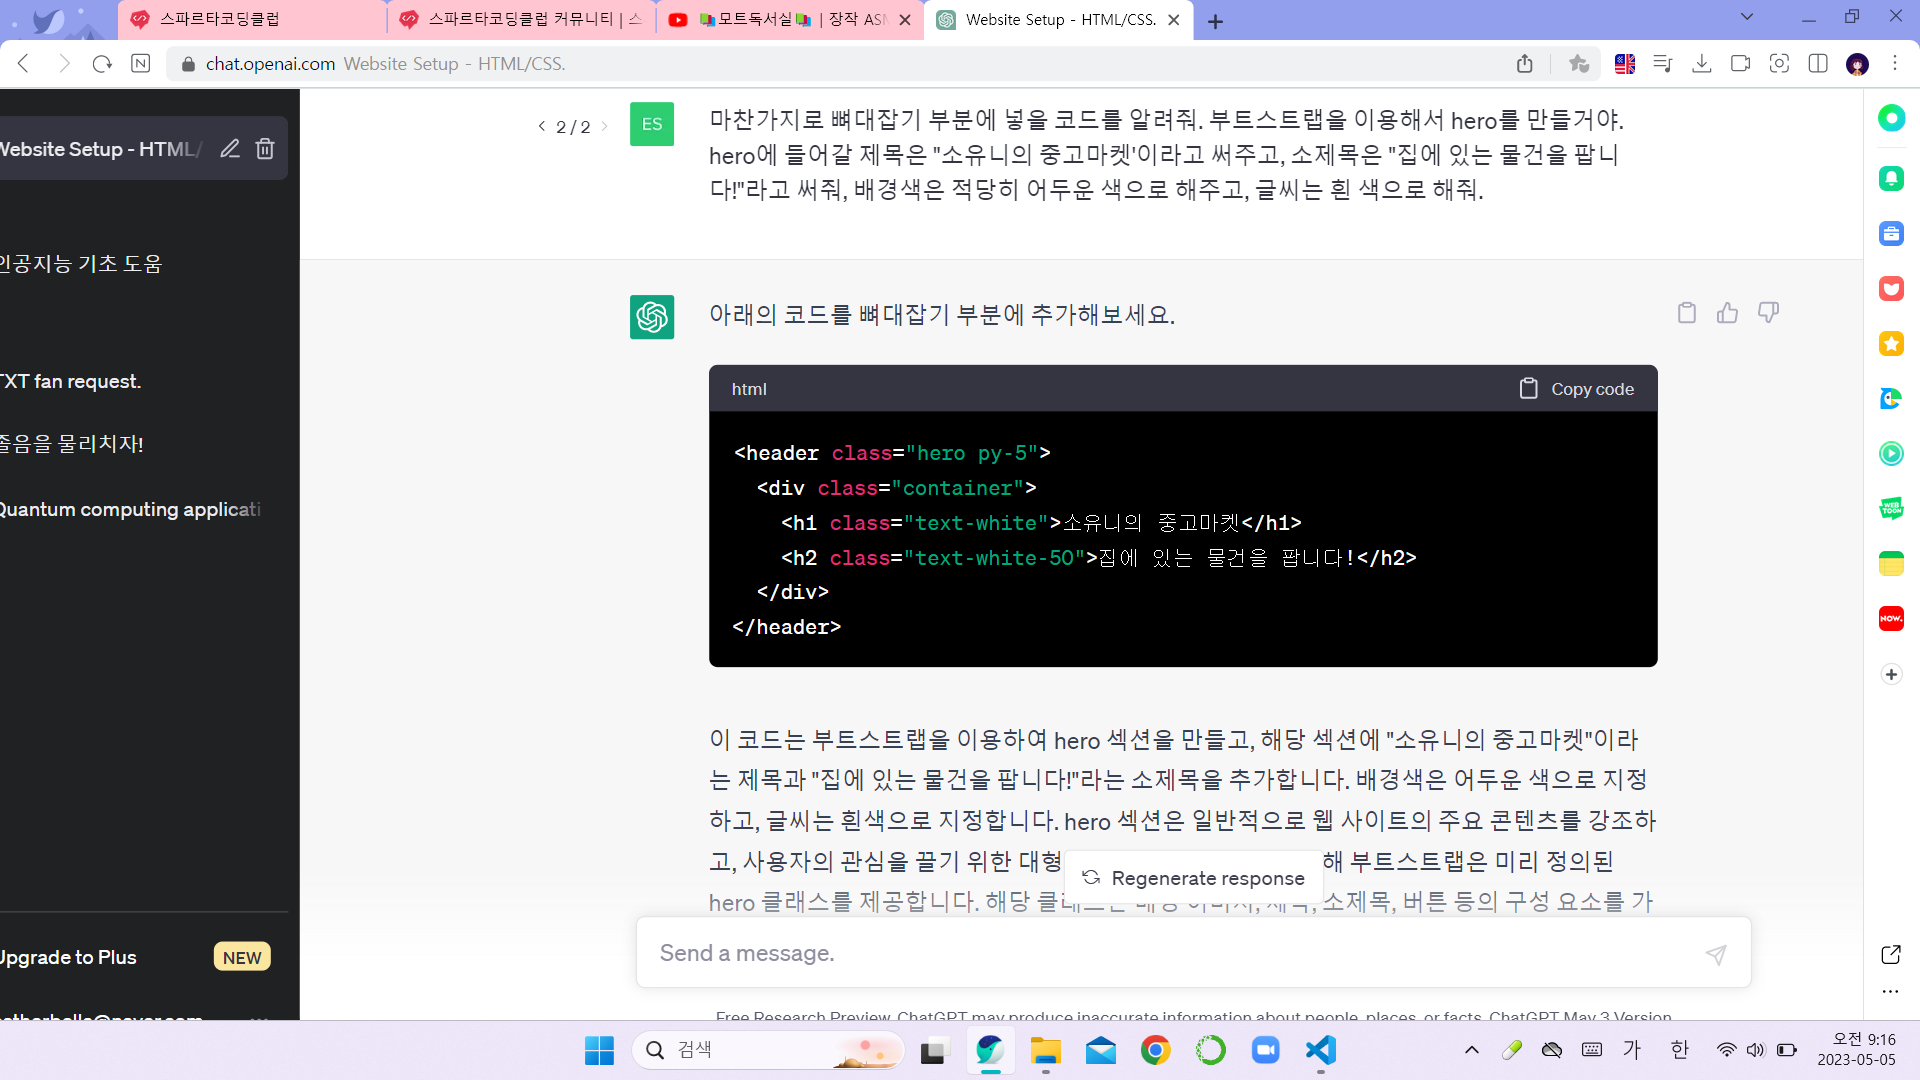This screenshot has height=1080, width=1920.
Task: Open the browser profile avatar
Action: coord(1858,64)
